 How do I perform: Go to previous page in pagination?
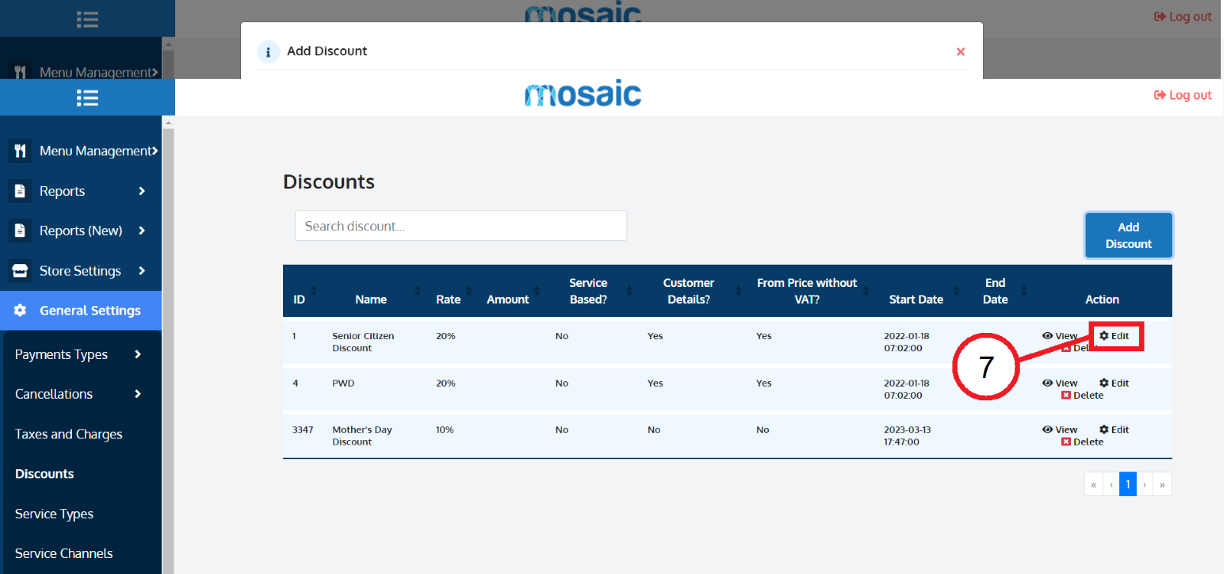tap(1111, 485)
